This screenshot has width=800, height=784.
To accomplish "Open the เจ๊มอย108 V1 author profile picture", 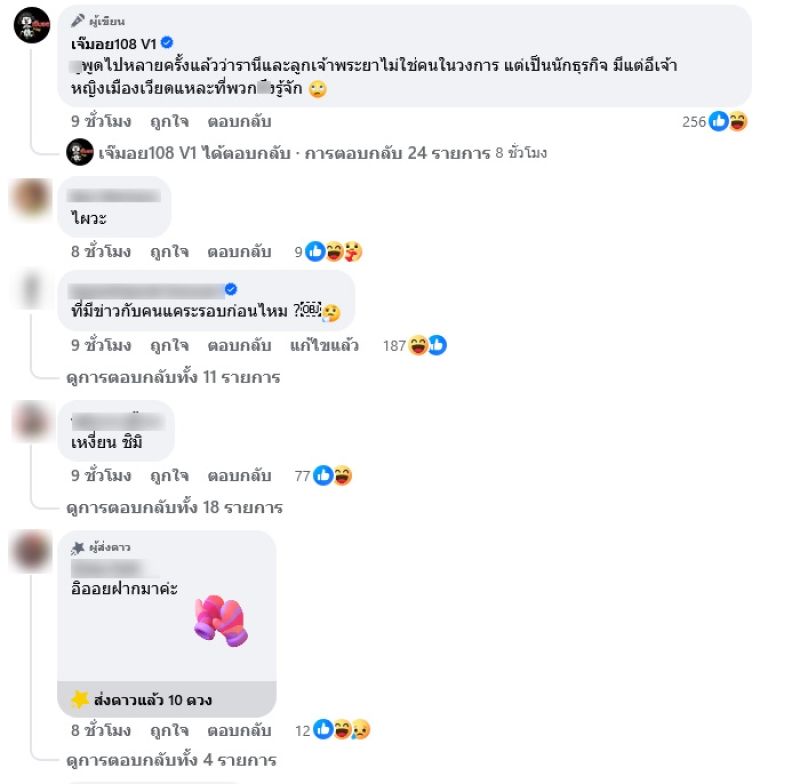I will coord(32,26).
